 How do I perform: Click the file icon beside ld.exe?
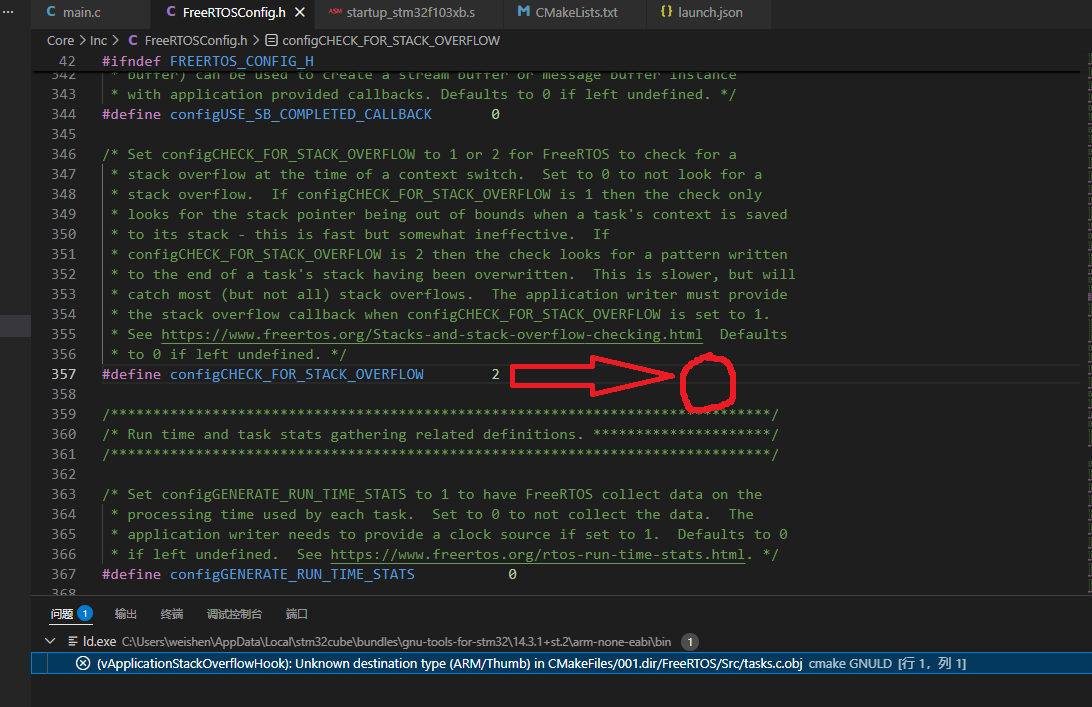tap(72, 641)
